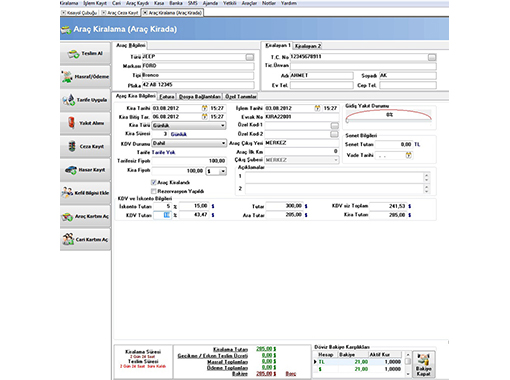This screenshot has height=380, width=510.
Task: Open the Kira Fiyatı currency dropdown
Action: 223,171
